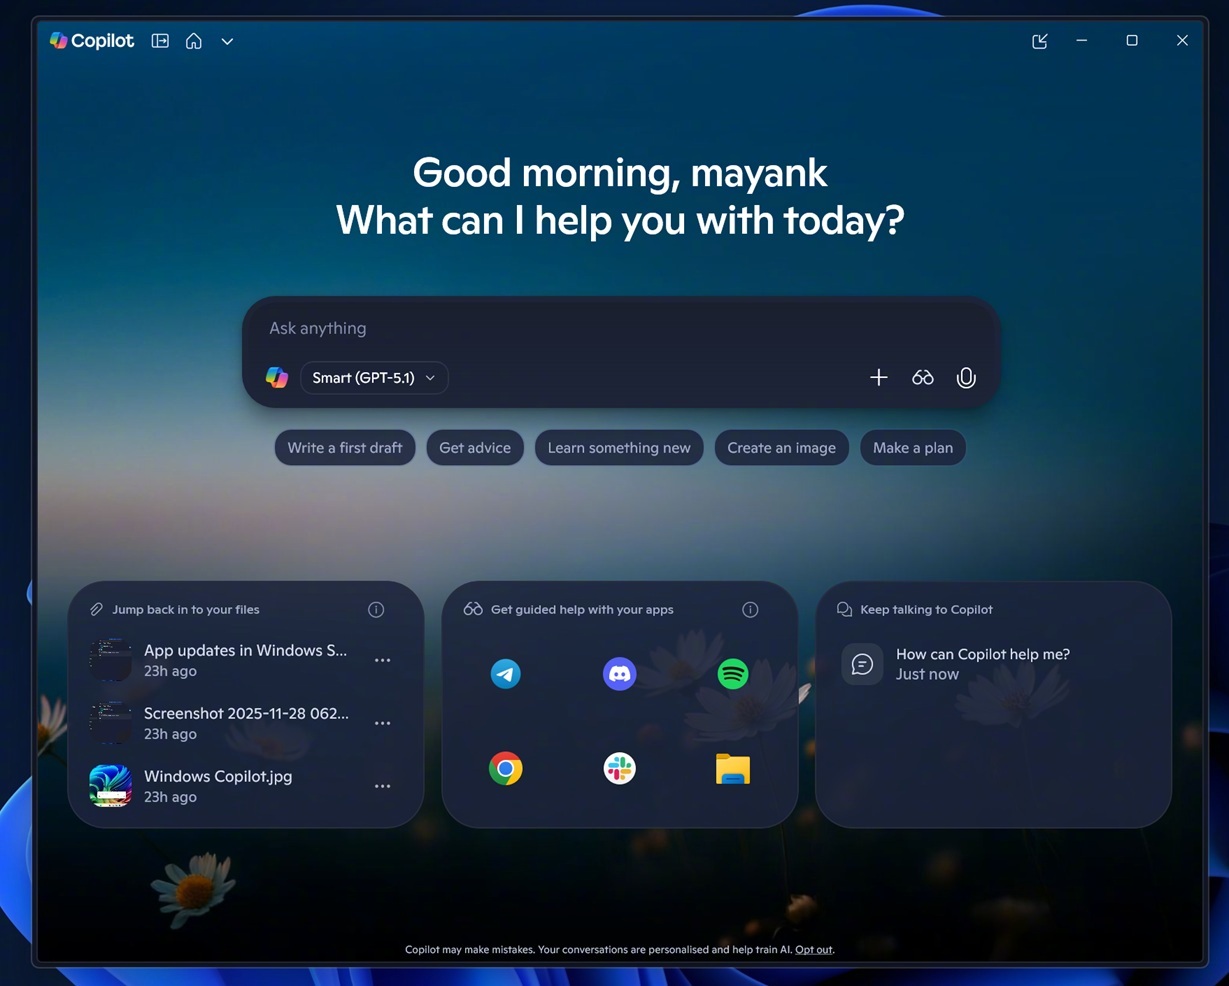Image resolution: width=1229 pixels, height=986 pixels.
Task: Toggle the sidebar panel icon
Action: [x=160, y=41]
